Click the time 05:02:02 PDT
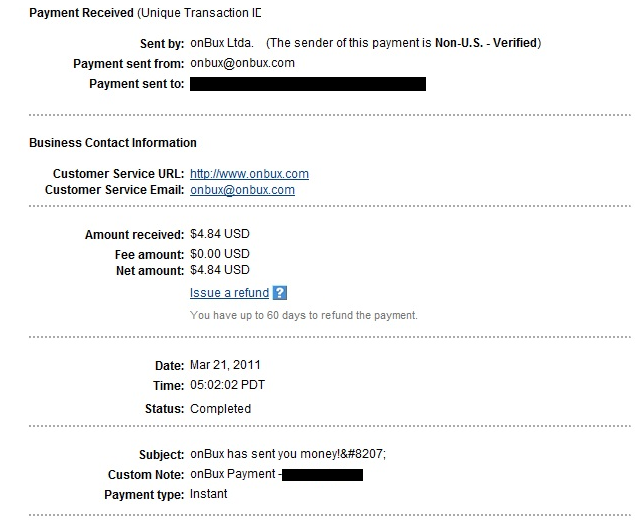 pos(227,385)
